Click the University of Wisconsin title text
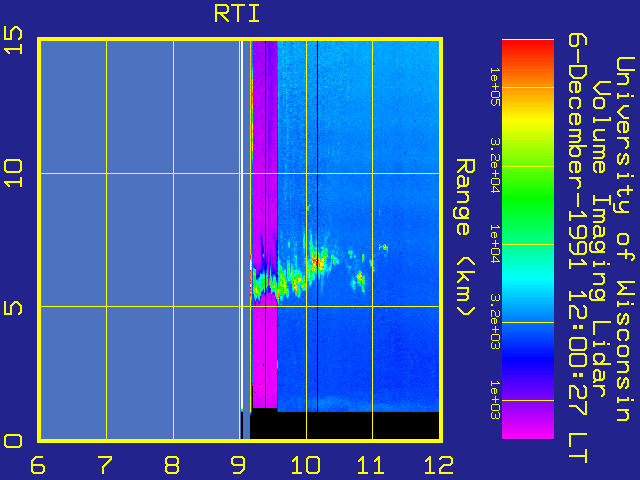The image size is (640, 480). coord(624,239)
